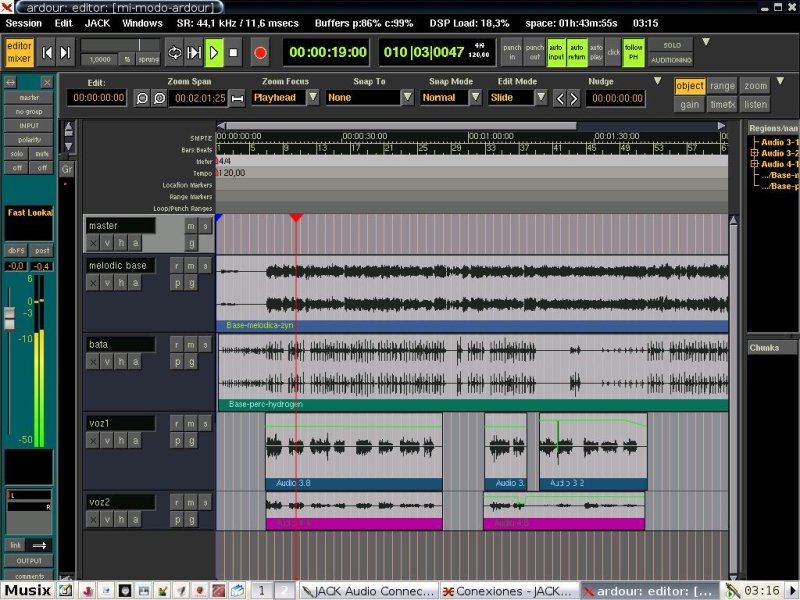Zoom in the timeline with the magnifier plus icon
The width and height of the screenshot is (800, 600).
coord(159,98)
